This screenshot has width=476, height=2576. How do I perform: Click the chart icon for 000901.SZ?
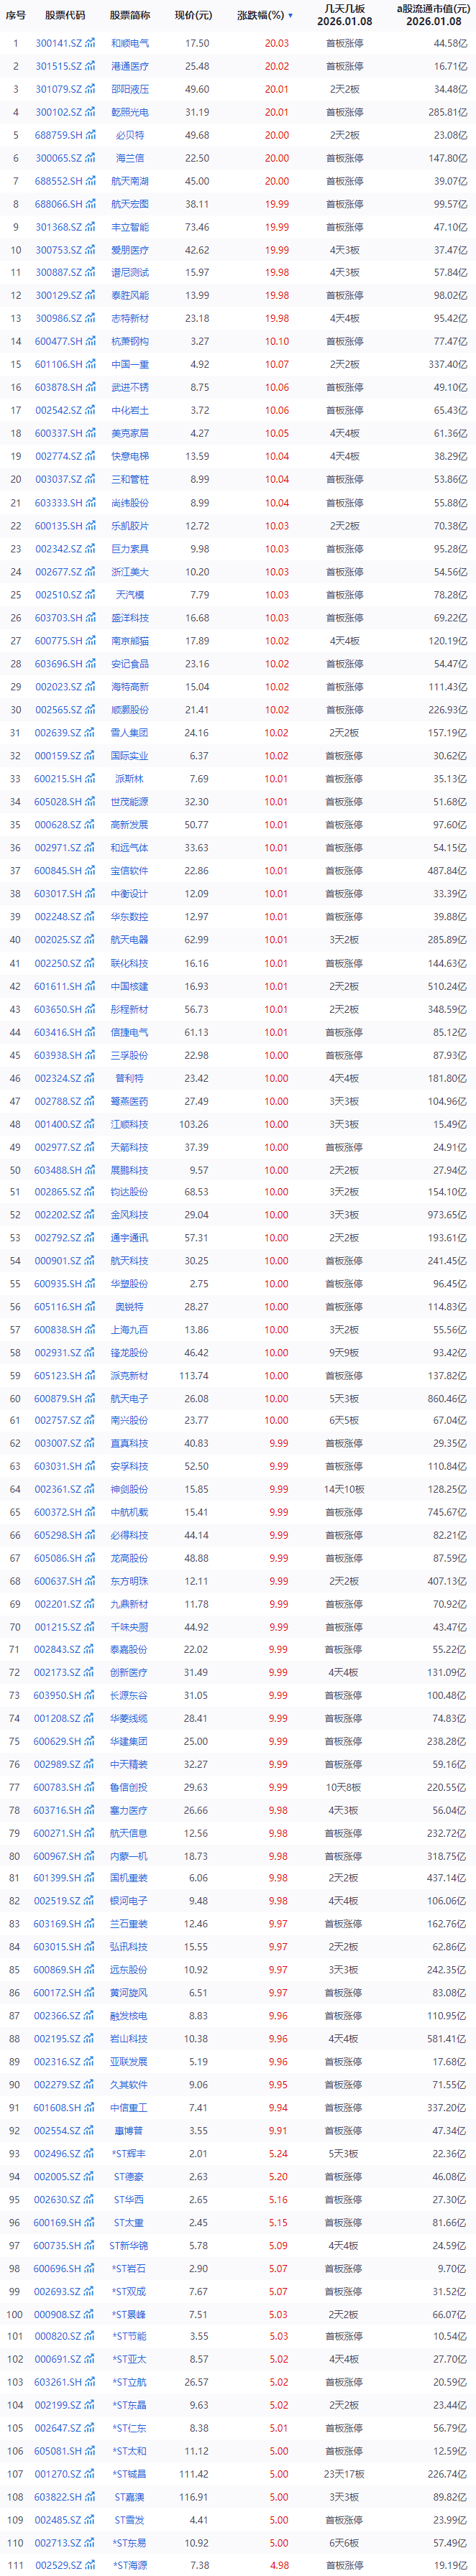tap(91, 1262)
